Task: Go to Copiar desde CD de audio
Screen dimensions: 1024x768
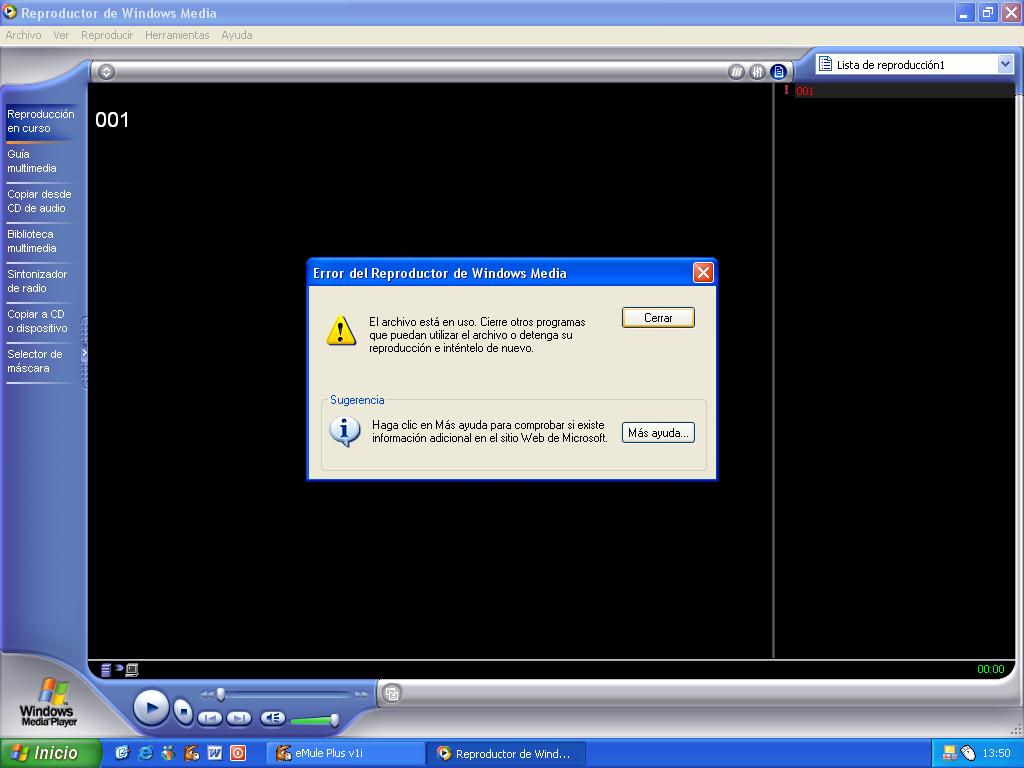Action: tap(39, 201)
